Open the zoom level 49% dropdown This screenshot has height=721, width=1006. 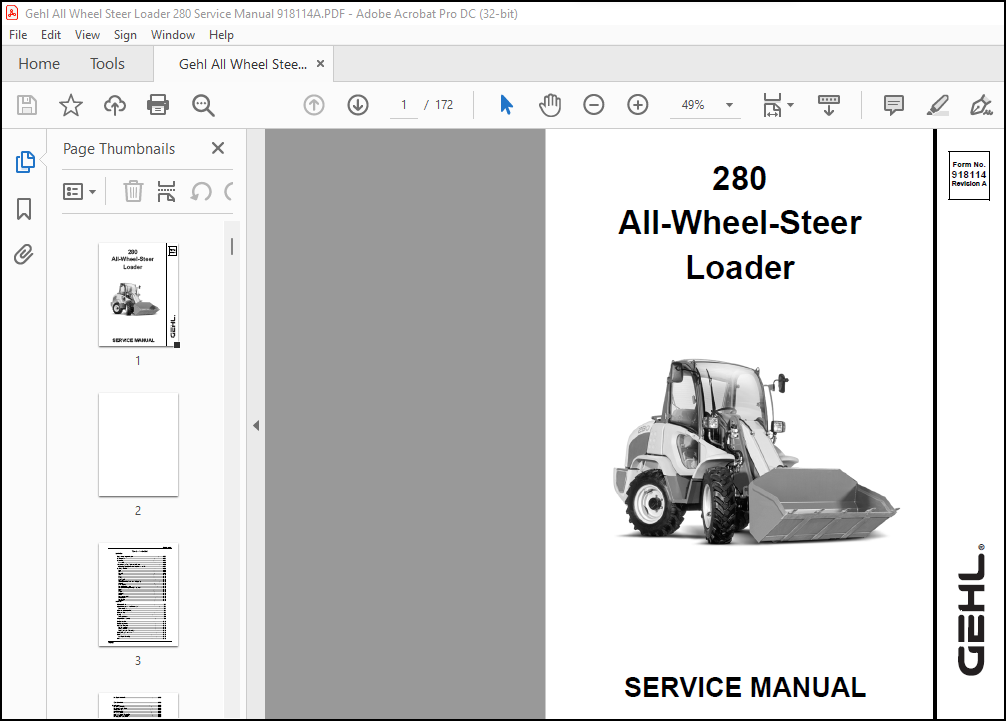(x=729, y=105)
